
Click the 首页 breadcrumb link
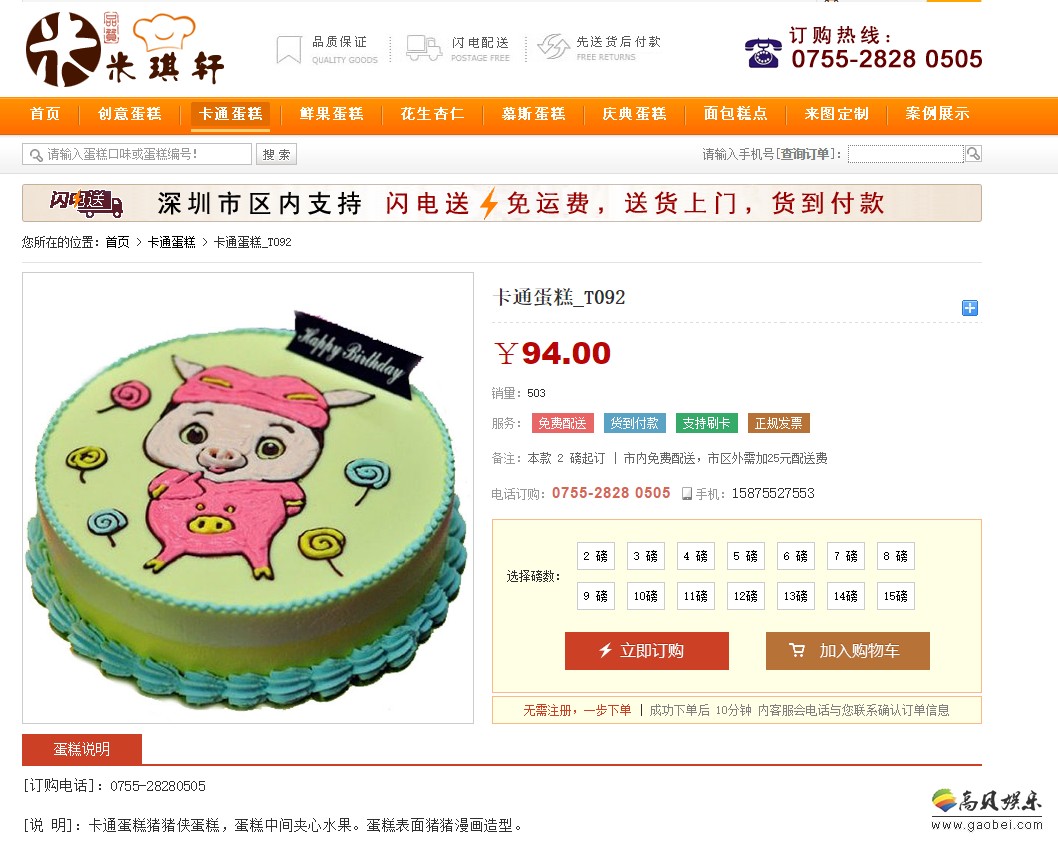pyautogui.click(x=117, y=242)
